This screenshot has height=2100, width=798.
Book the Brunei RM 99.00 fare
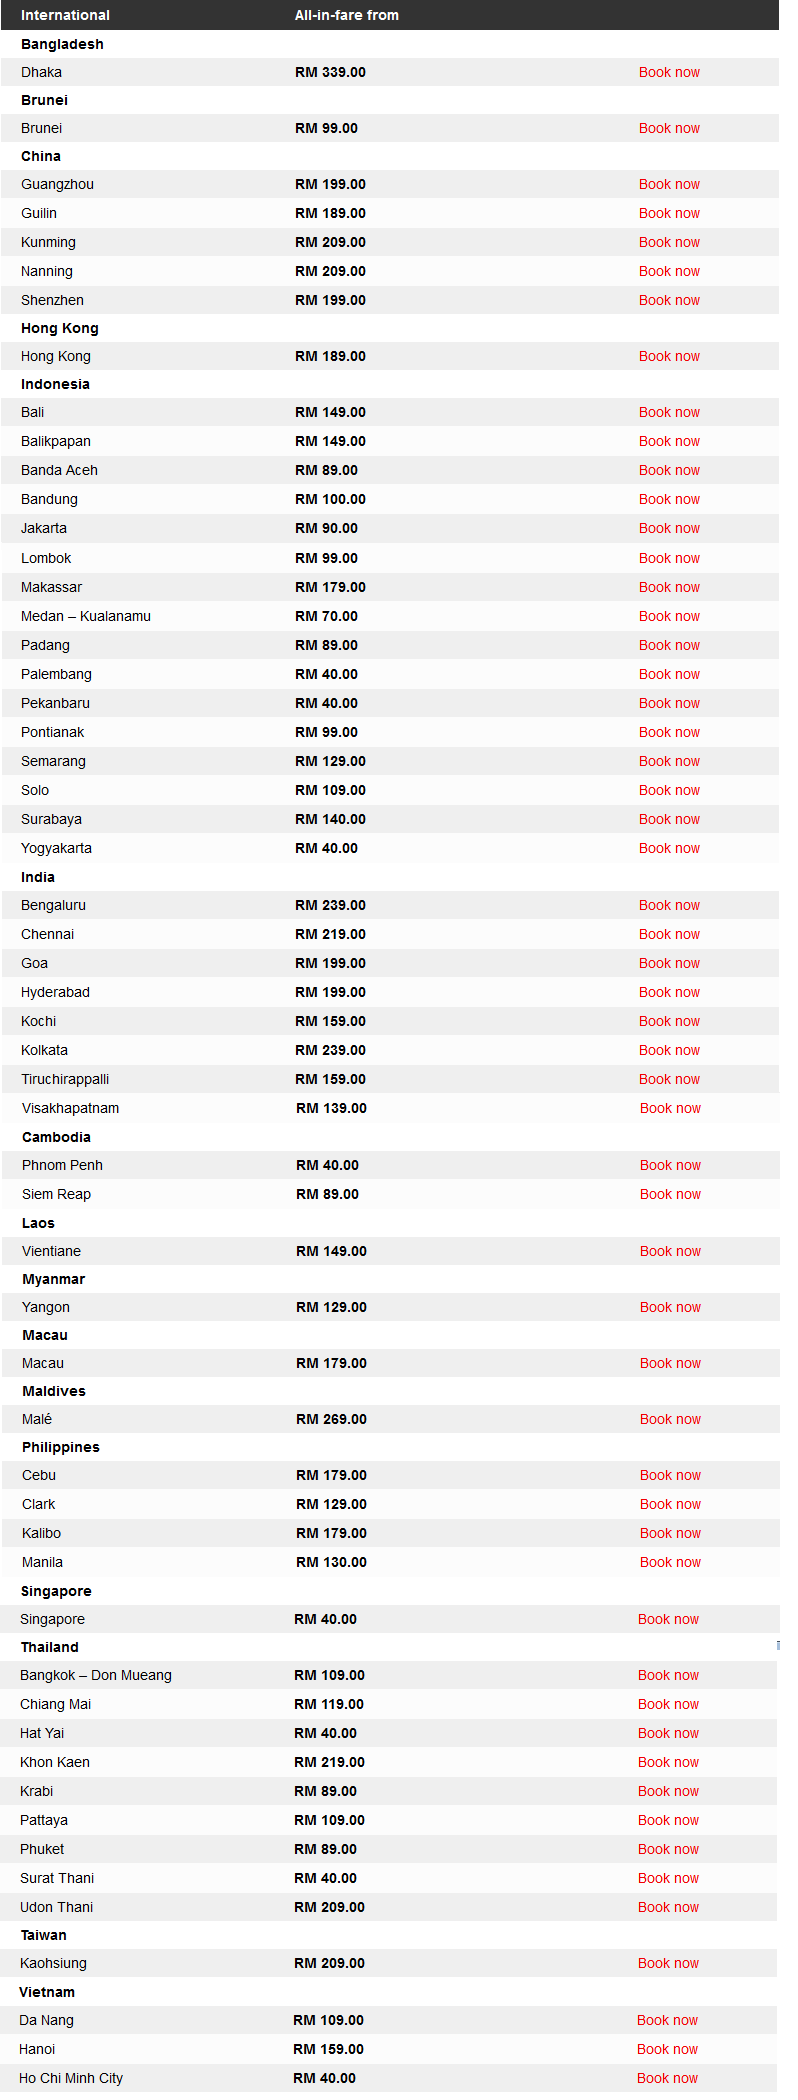coord(669,128)
